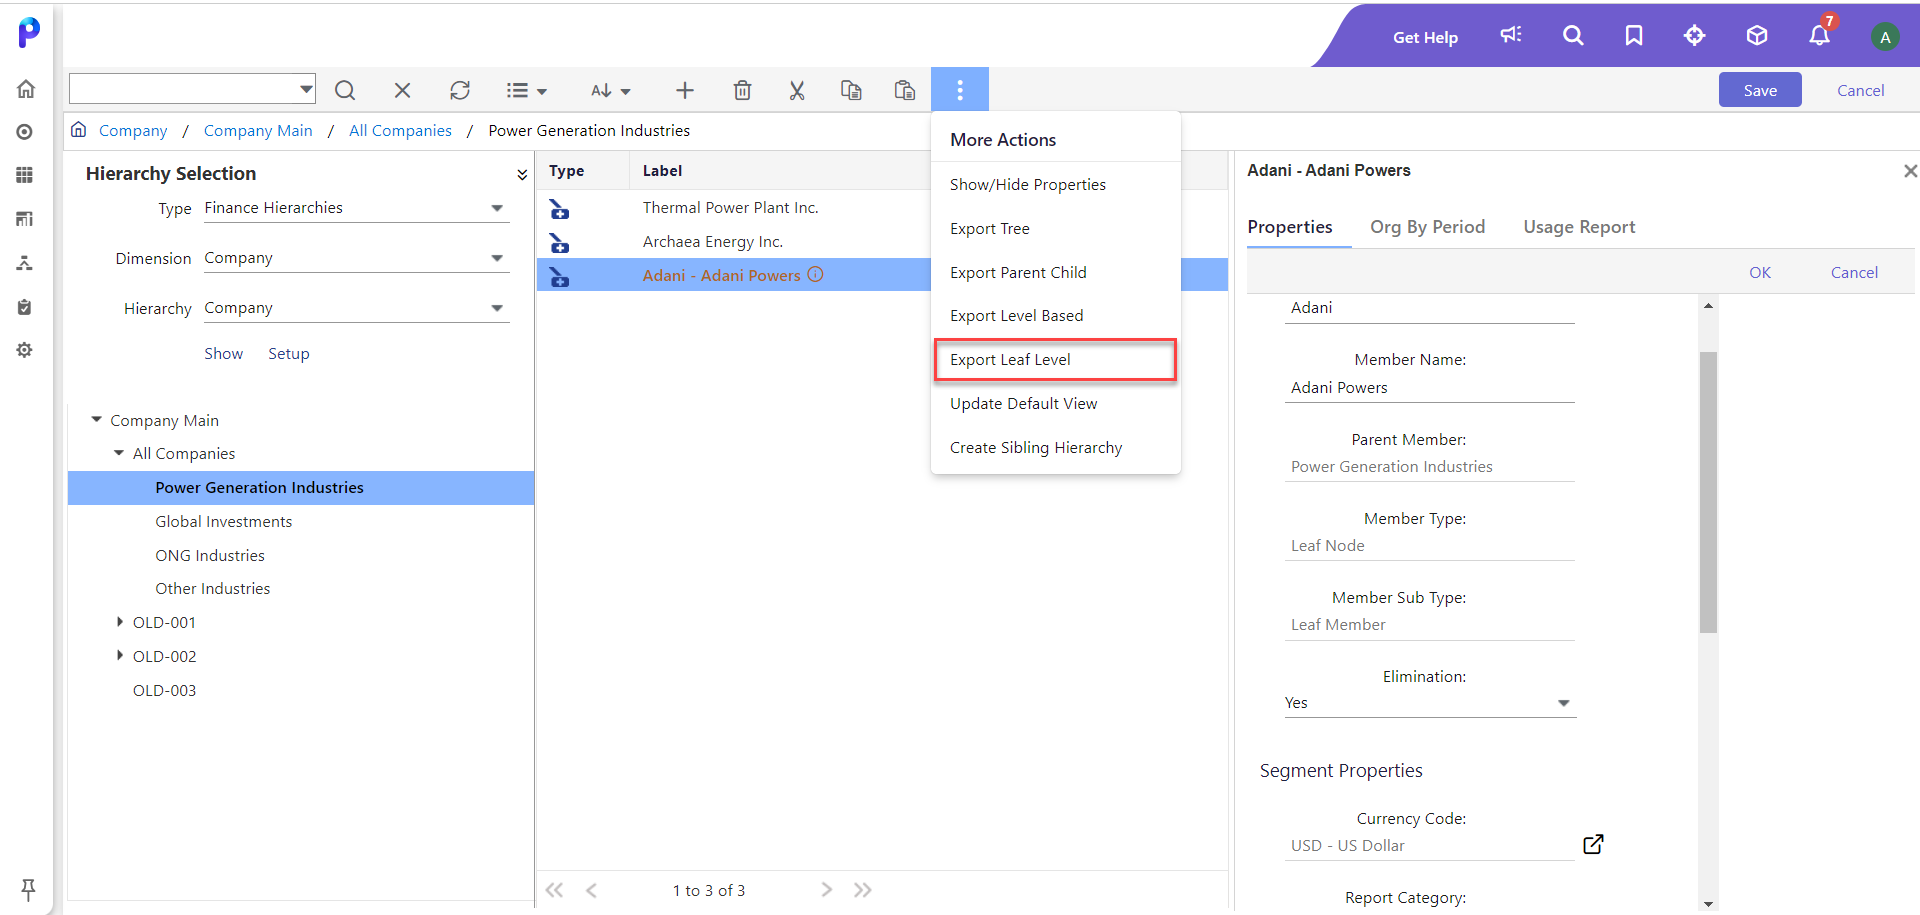Switch to the Usage Report tab
The height and width of the screenshot is (915, 1920).
(1579, 227)
